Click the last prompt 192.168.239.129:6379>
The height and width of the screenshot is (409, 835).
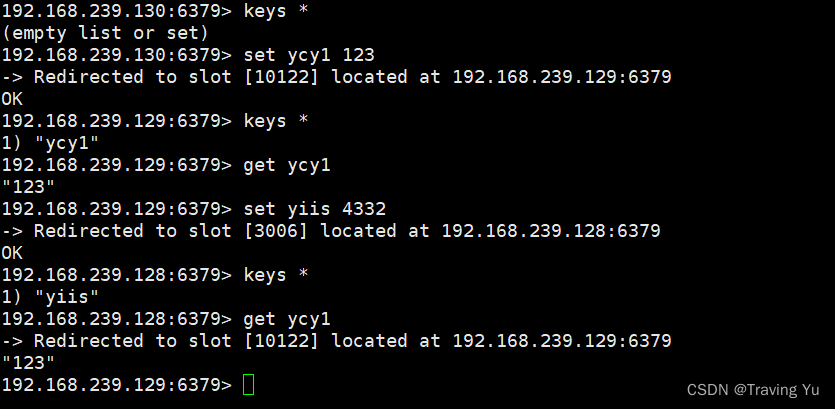(x=117, y=385)
